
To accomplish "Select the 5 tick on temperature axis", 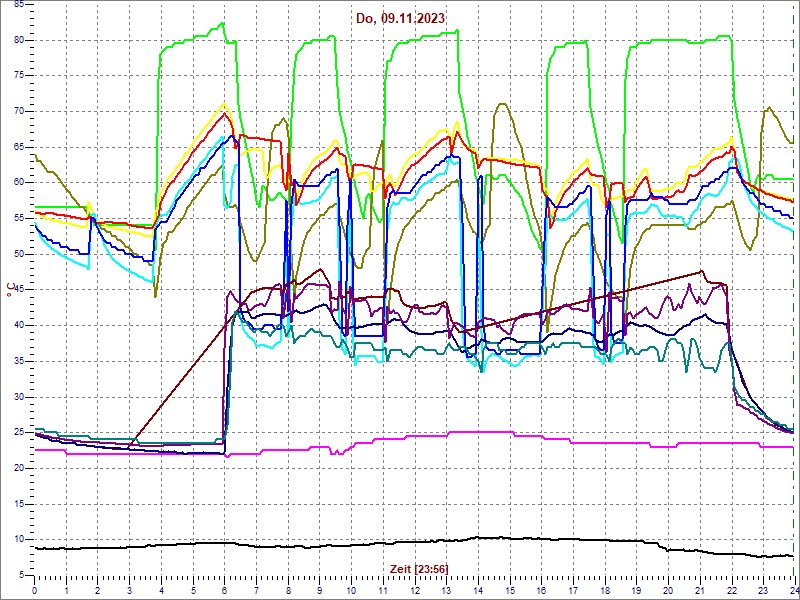I will point(21,576).
